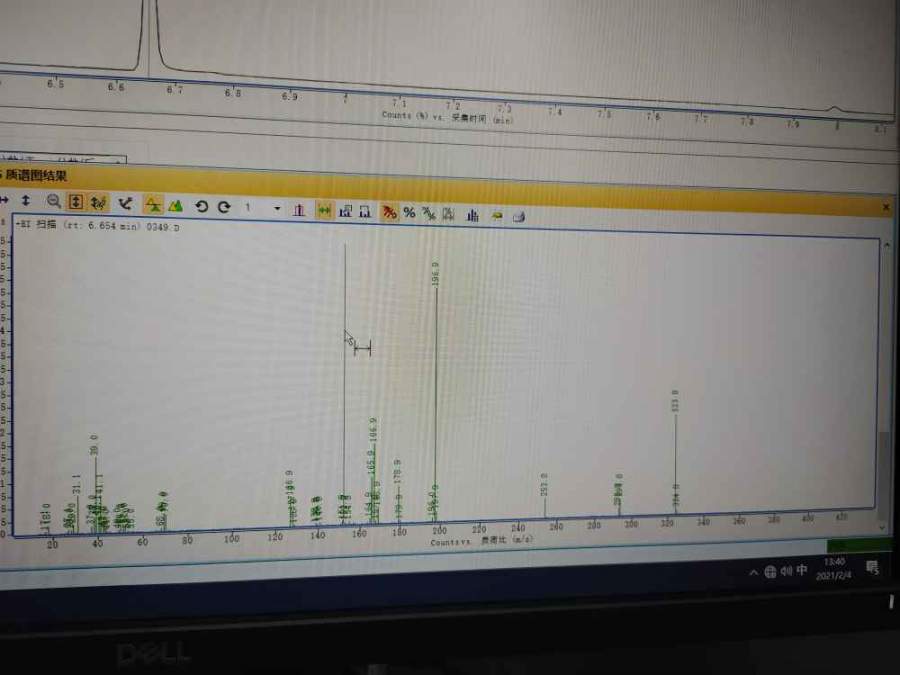Click the 196.9 peak label in the spectrum
The height and width of the screenshot is (675, 900).
pos(435,274)
